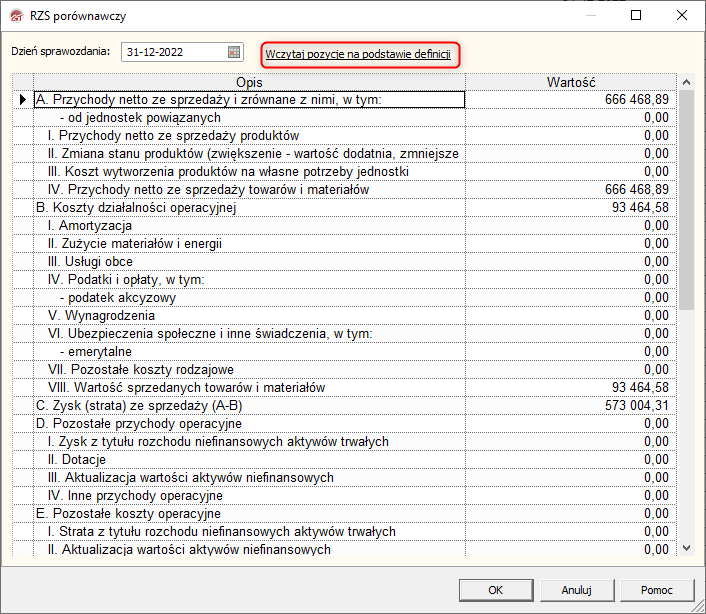This screenshot has width=706, height=614.
Task: Click value 573 004,31 in row C
Action: pos(637,406)
